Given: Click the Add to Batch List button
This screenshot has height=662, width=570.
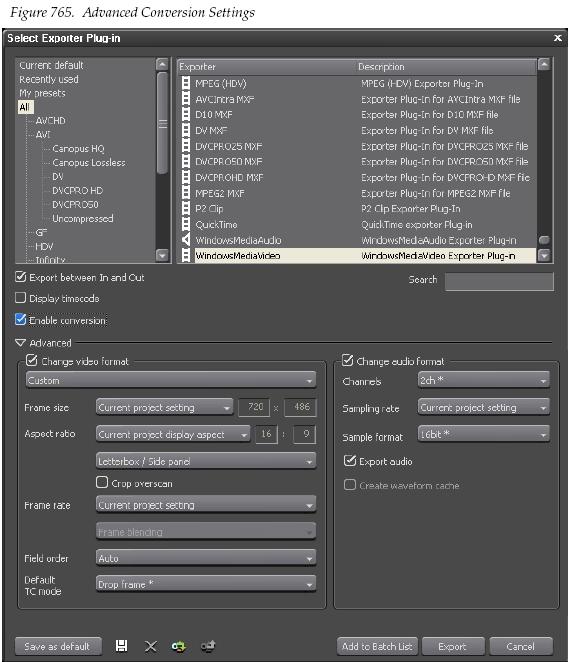Looking at the screenshot, I should tap(377, 646).
